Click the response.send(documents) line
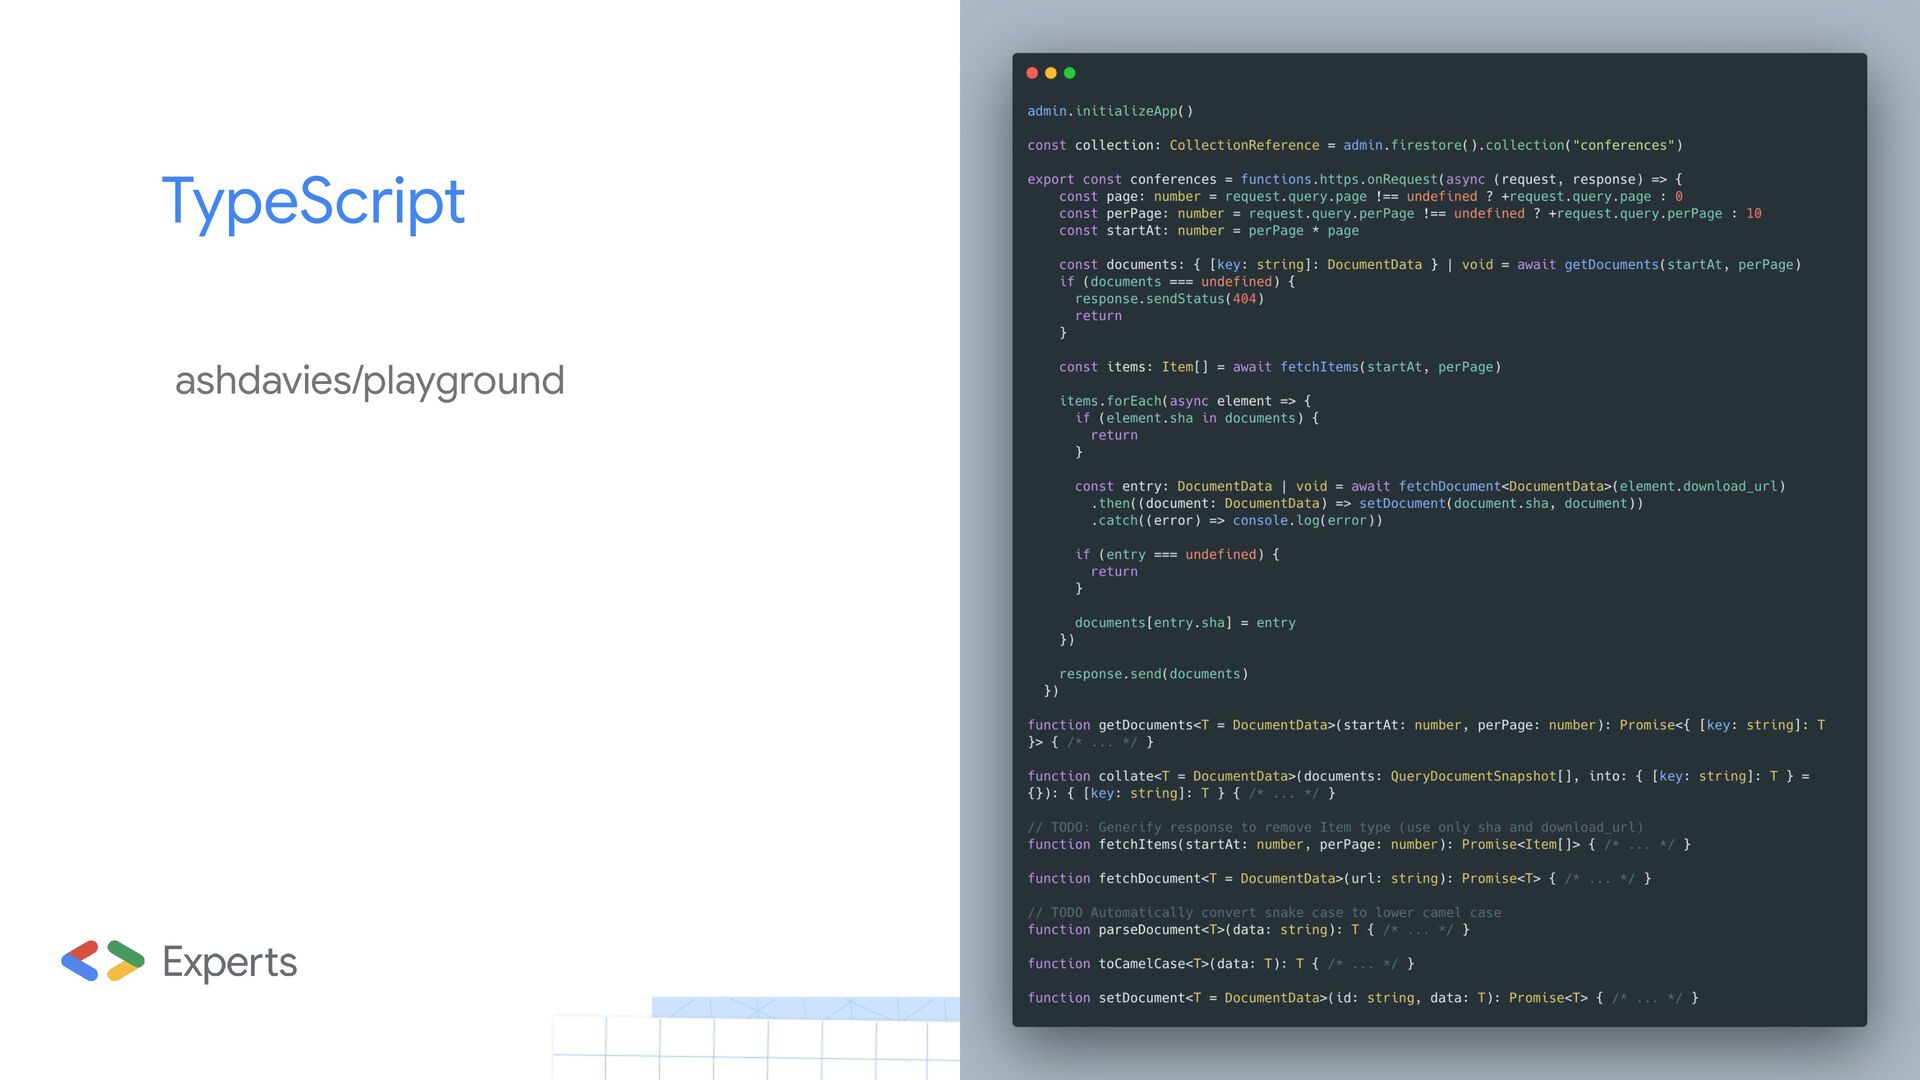1920x1080 pixels. pos(1153,674)
